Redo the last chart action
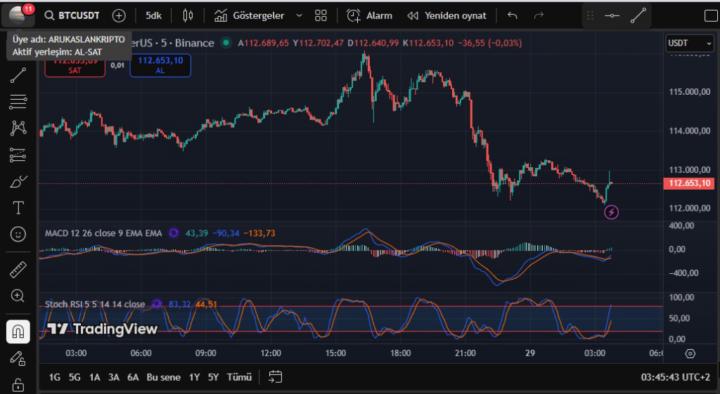 click(539, 16)
